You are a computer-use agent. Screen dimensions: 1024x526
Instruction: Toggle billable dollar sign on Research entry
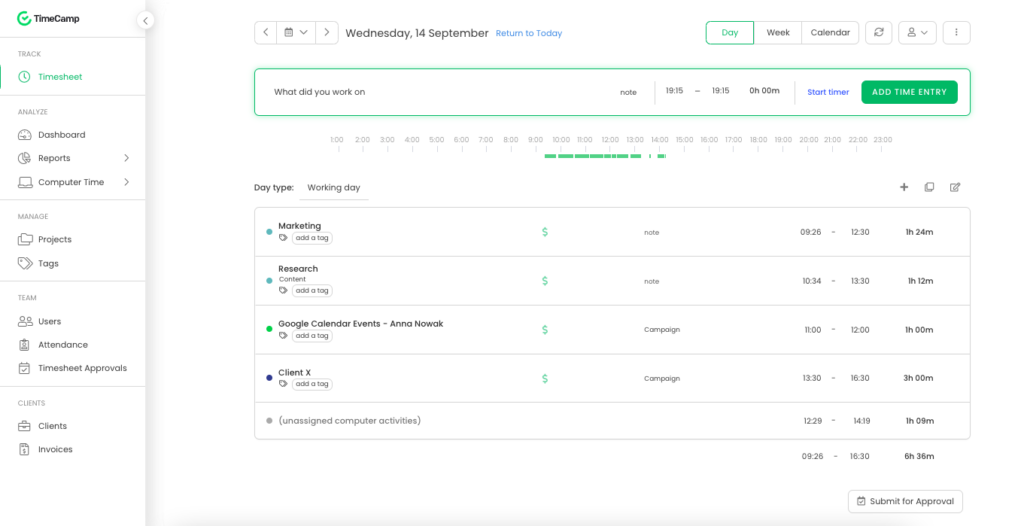545,281
